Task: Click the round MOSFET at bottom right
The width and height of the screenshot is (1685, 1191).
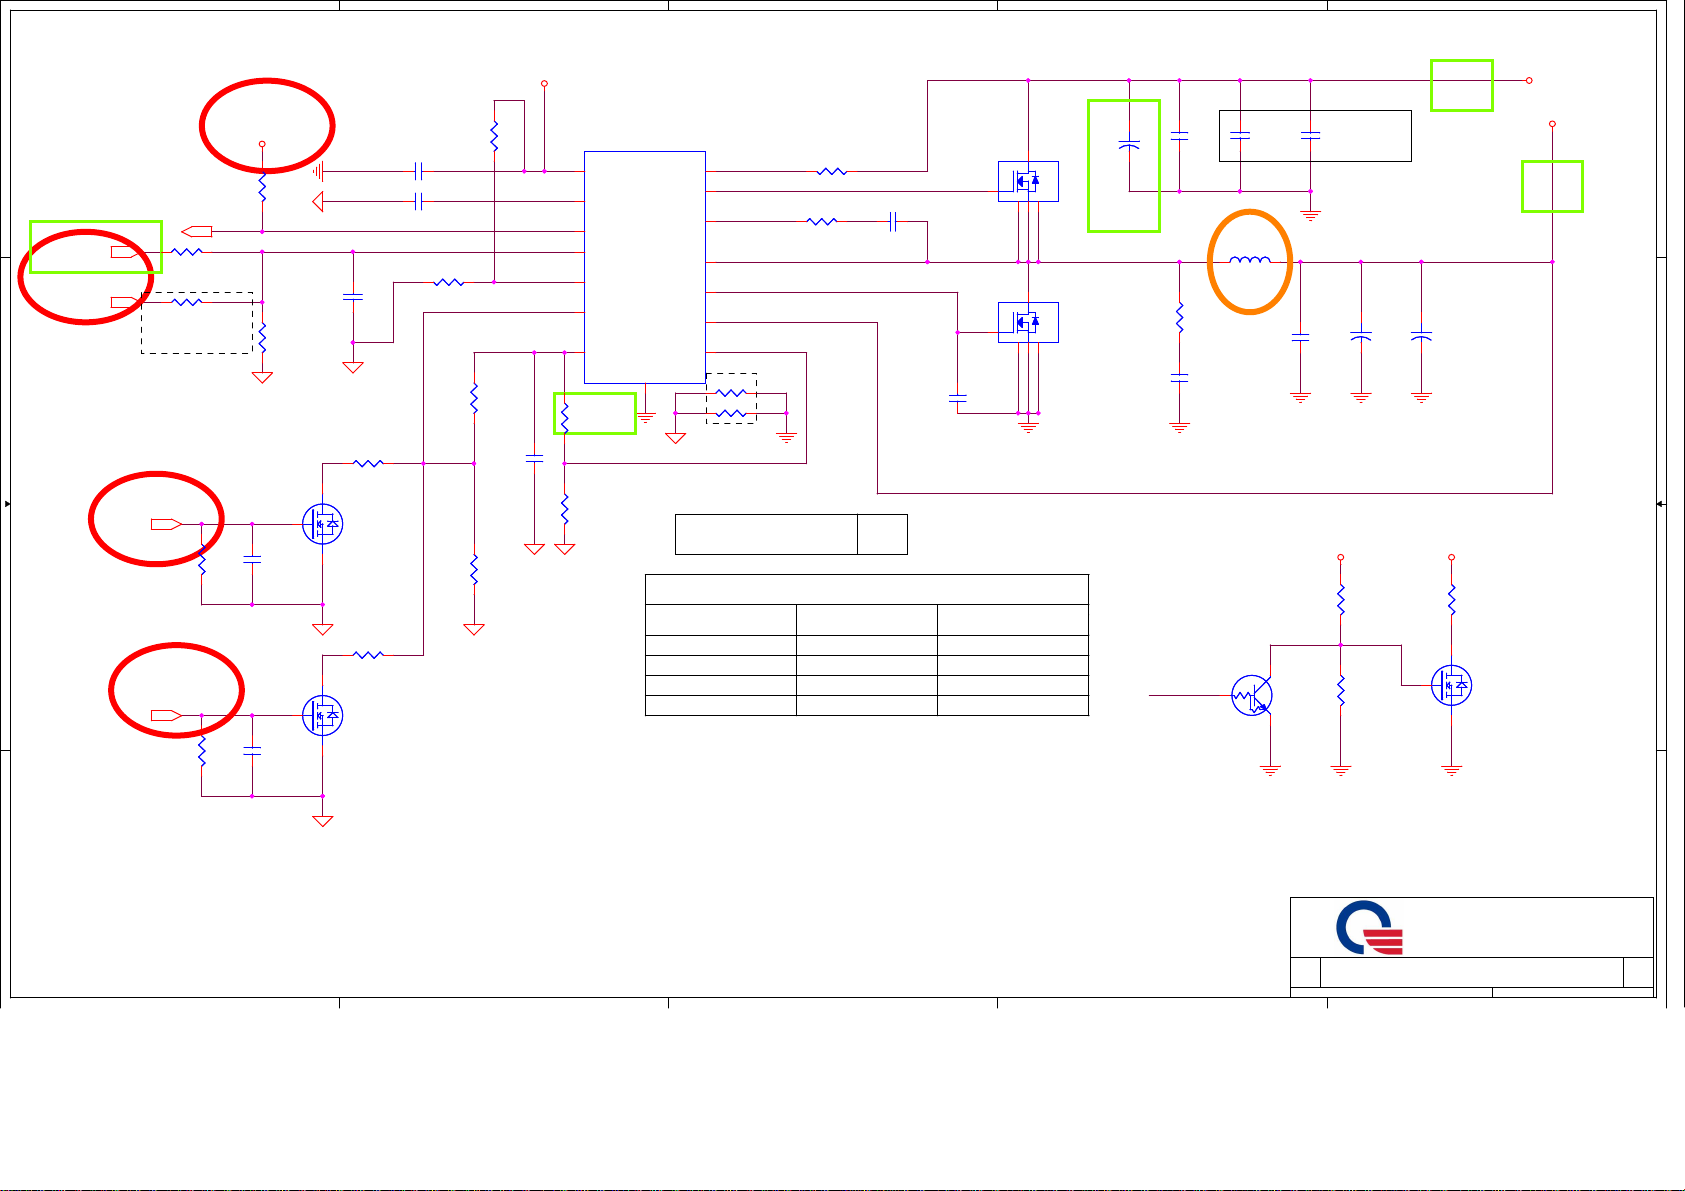Action: 1450,685
